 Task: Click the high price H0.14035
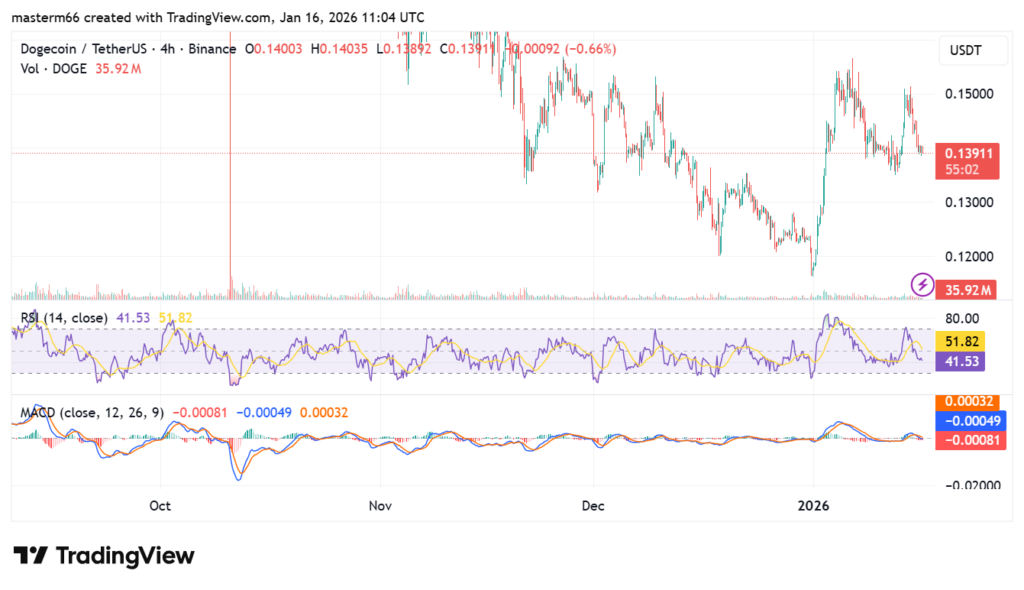click(339, 49)
